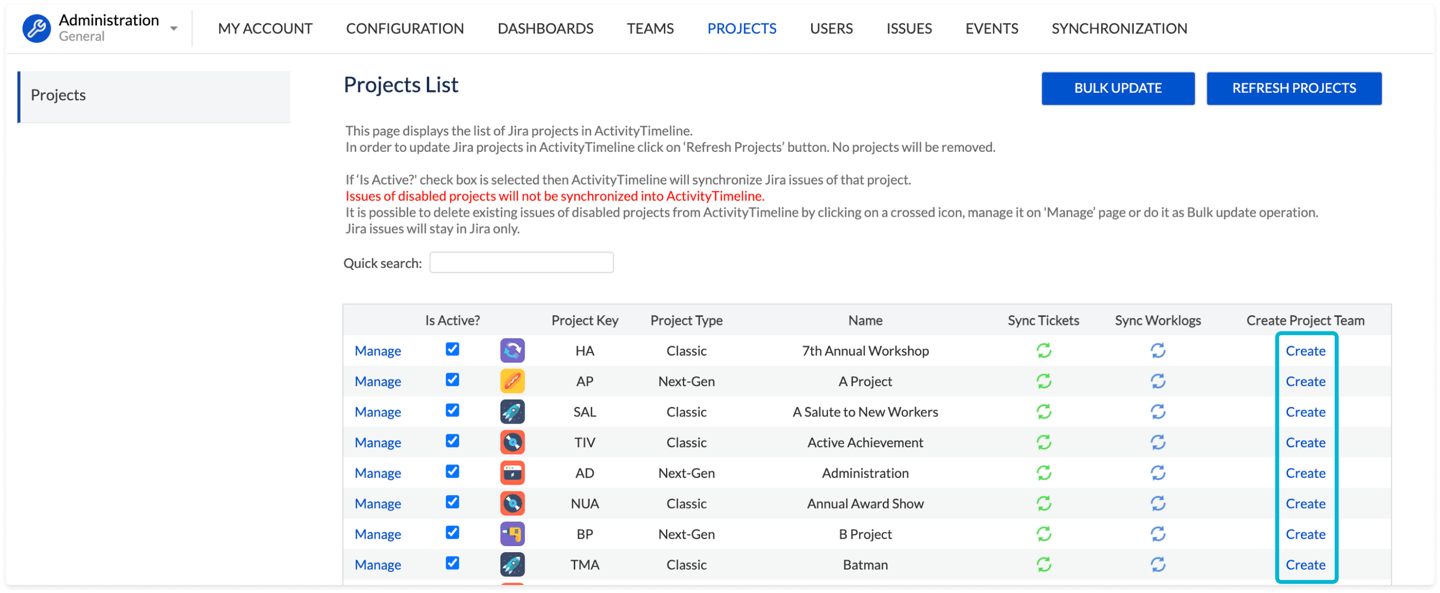Screen dimensions: 1440x593
Task: Click Sync Worklogs icon for A Project
Action: click(x=1158, y=381)
